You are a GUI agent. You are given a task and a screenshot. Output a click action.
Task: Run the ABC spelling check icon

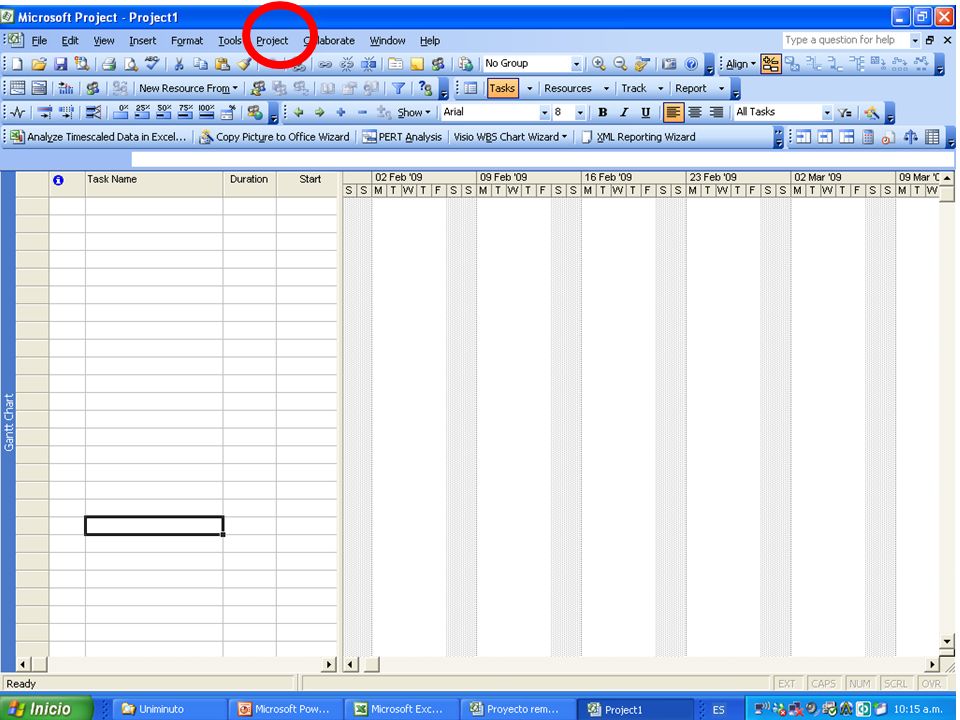coord(151,63)
